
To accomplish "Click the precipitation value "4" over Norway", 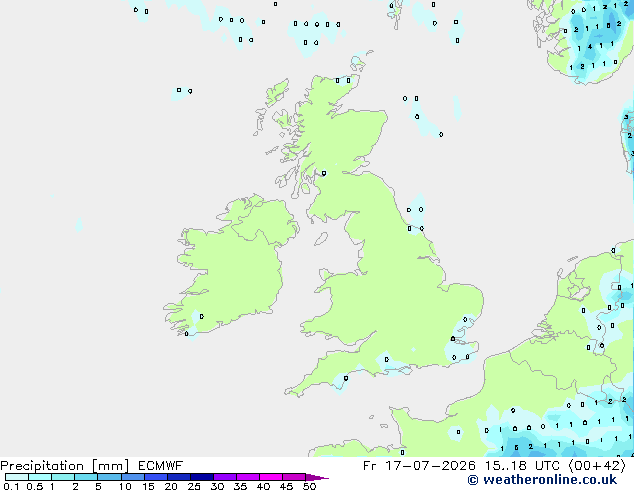I will (x=590, y=47).
